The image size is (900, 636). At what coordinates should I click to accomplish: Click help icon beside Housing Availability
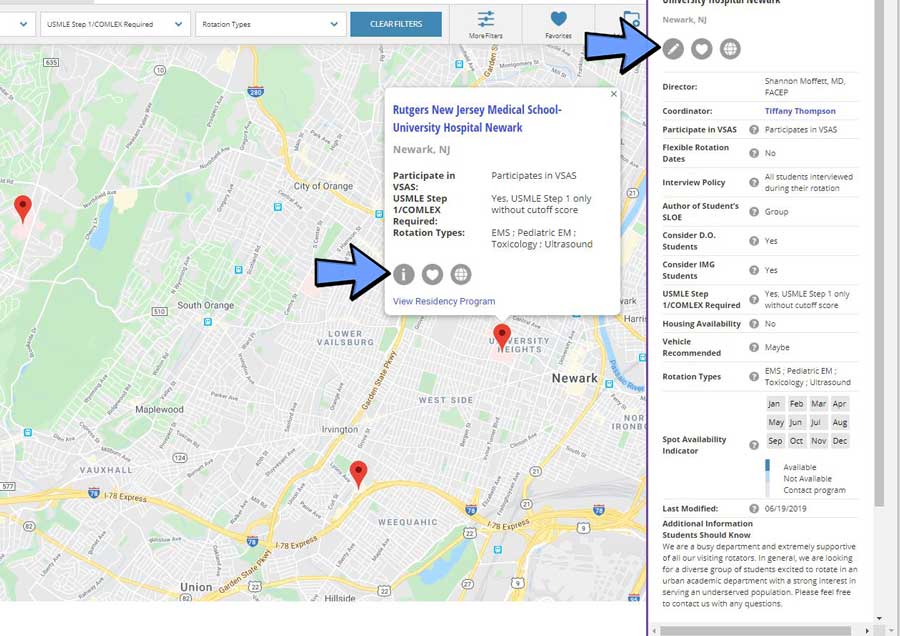(x=754, y=324)
